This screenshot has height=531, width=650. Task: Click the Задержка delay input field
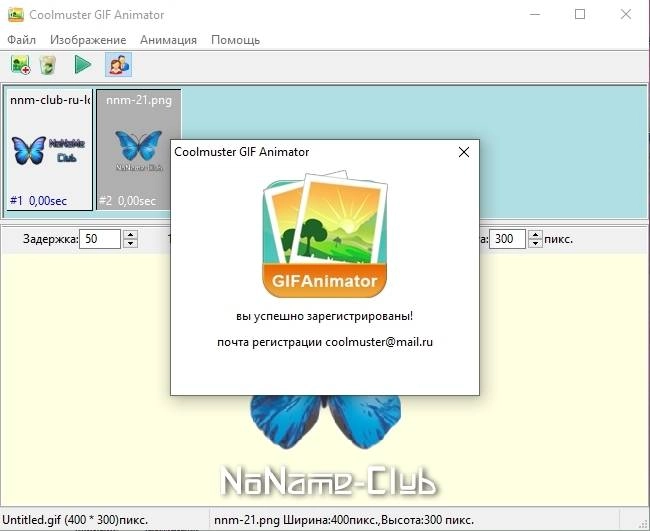(x=100, y=239)
